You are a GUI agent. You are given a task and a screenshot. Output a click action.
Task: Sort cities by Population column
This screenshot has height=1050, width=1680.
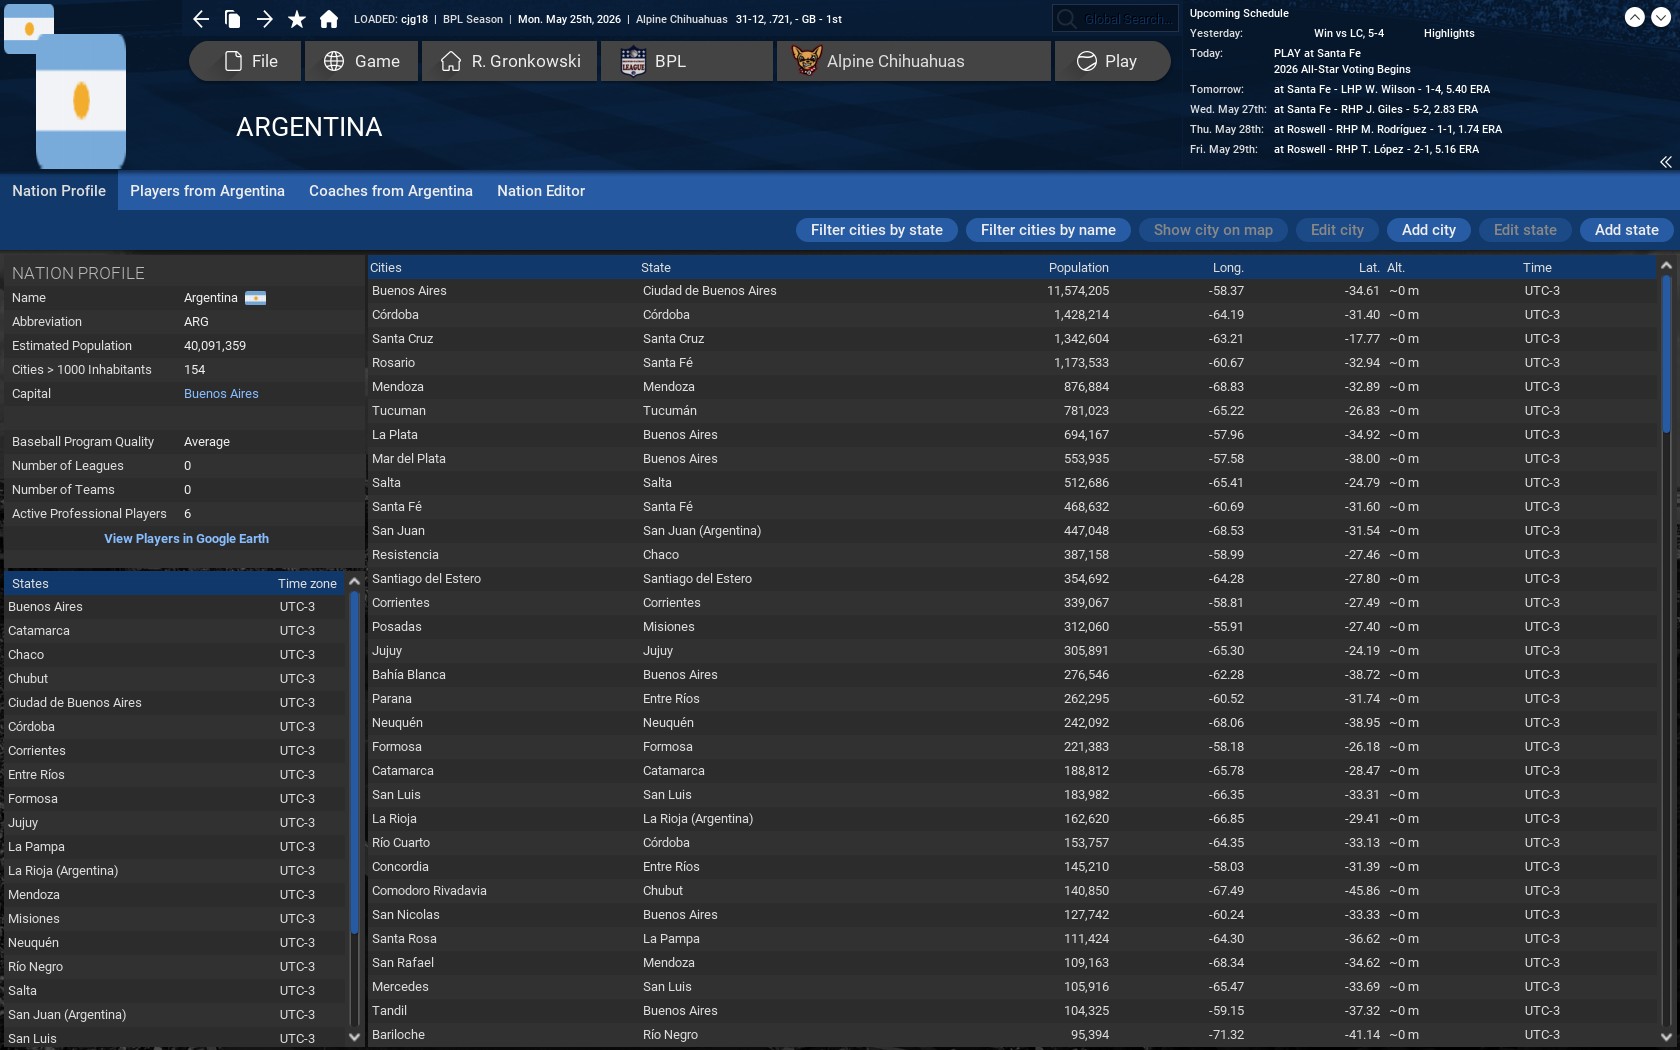pyautogui.click(x=1078, y=268)
